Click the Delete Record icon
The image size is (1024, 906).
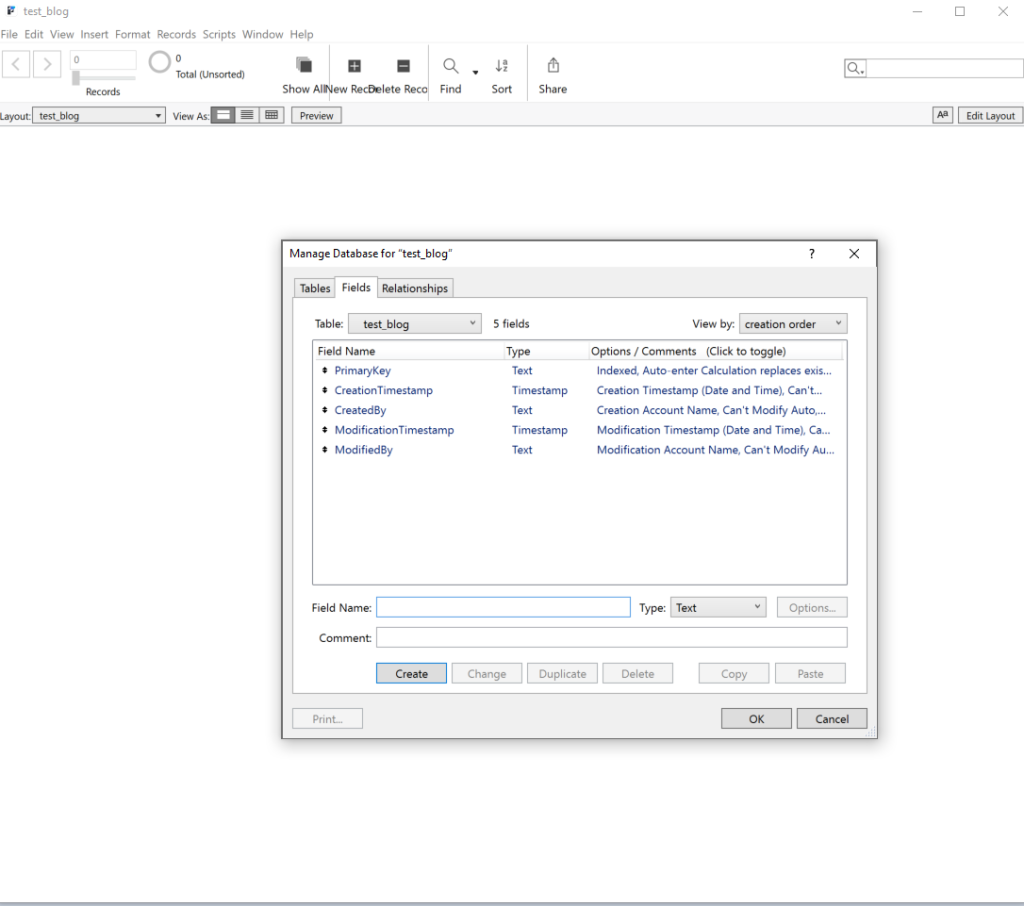403,67
